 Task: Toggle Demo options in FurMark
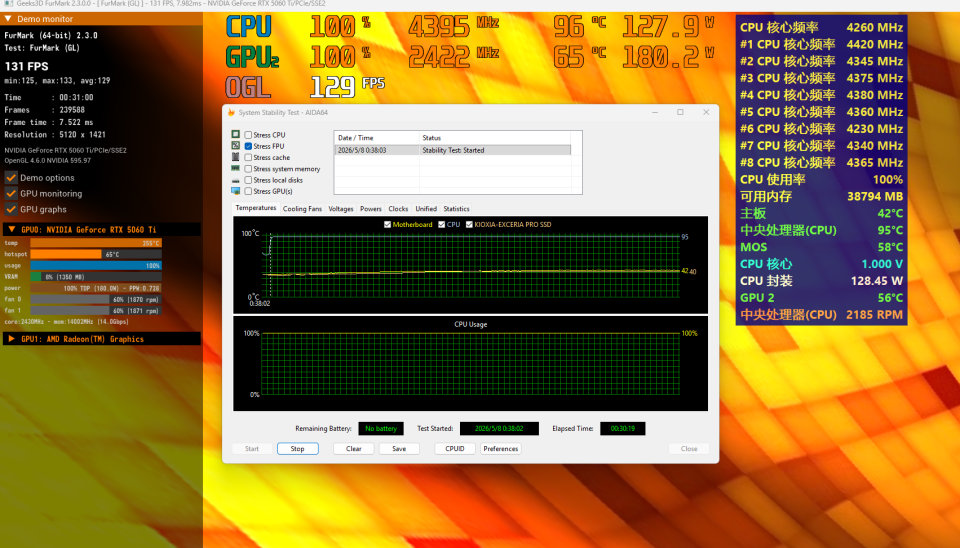(x=11, y=178)
